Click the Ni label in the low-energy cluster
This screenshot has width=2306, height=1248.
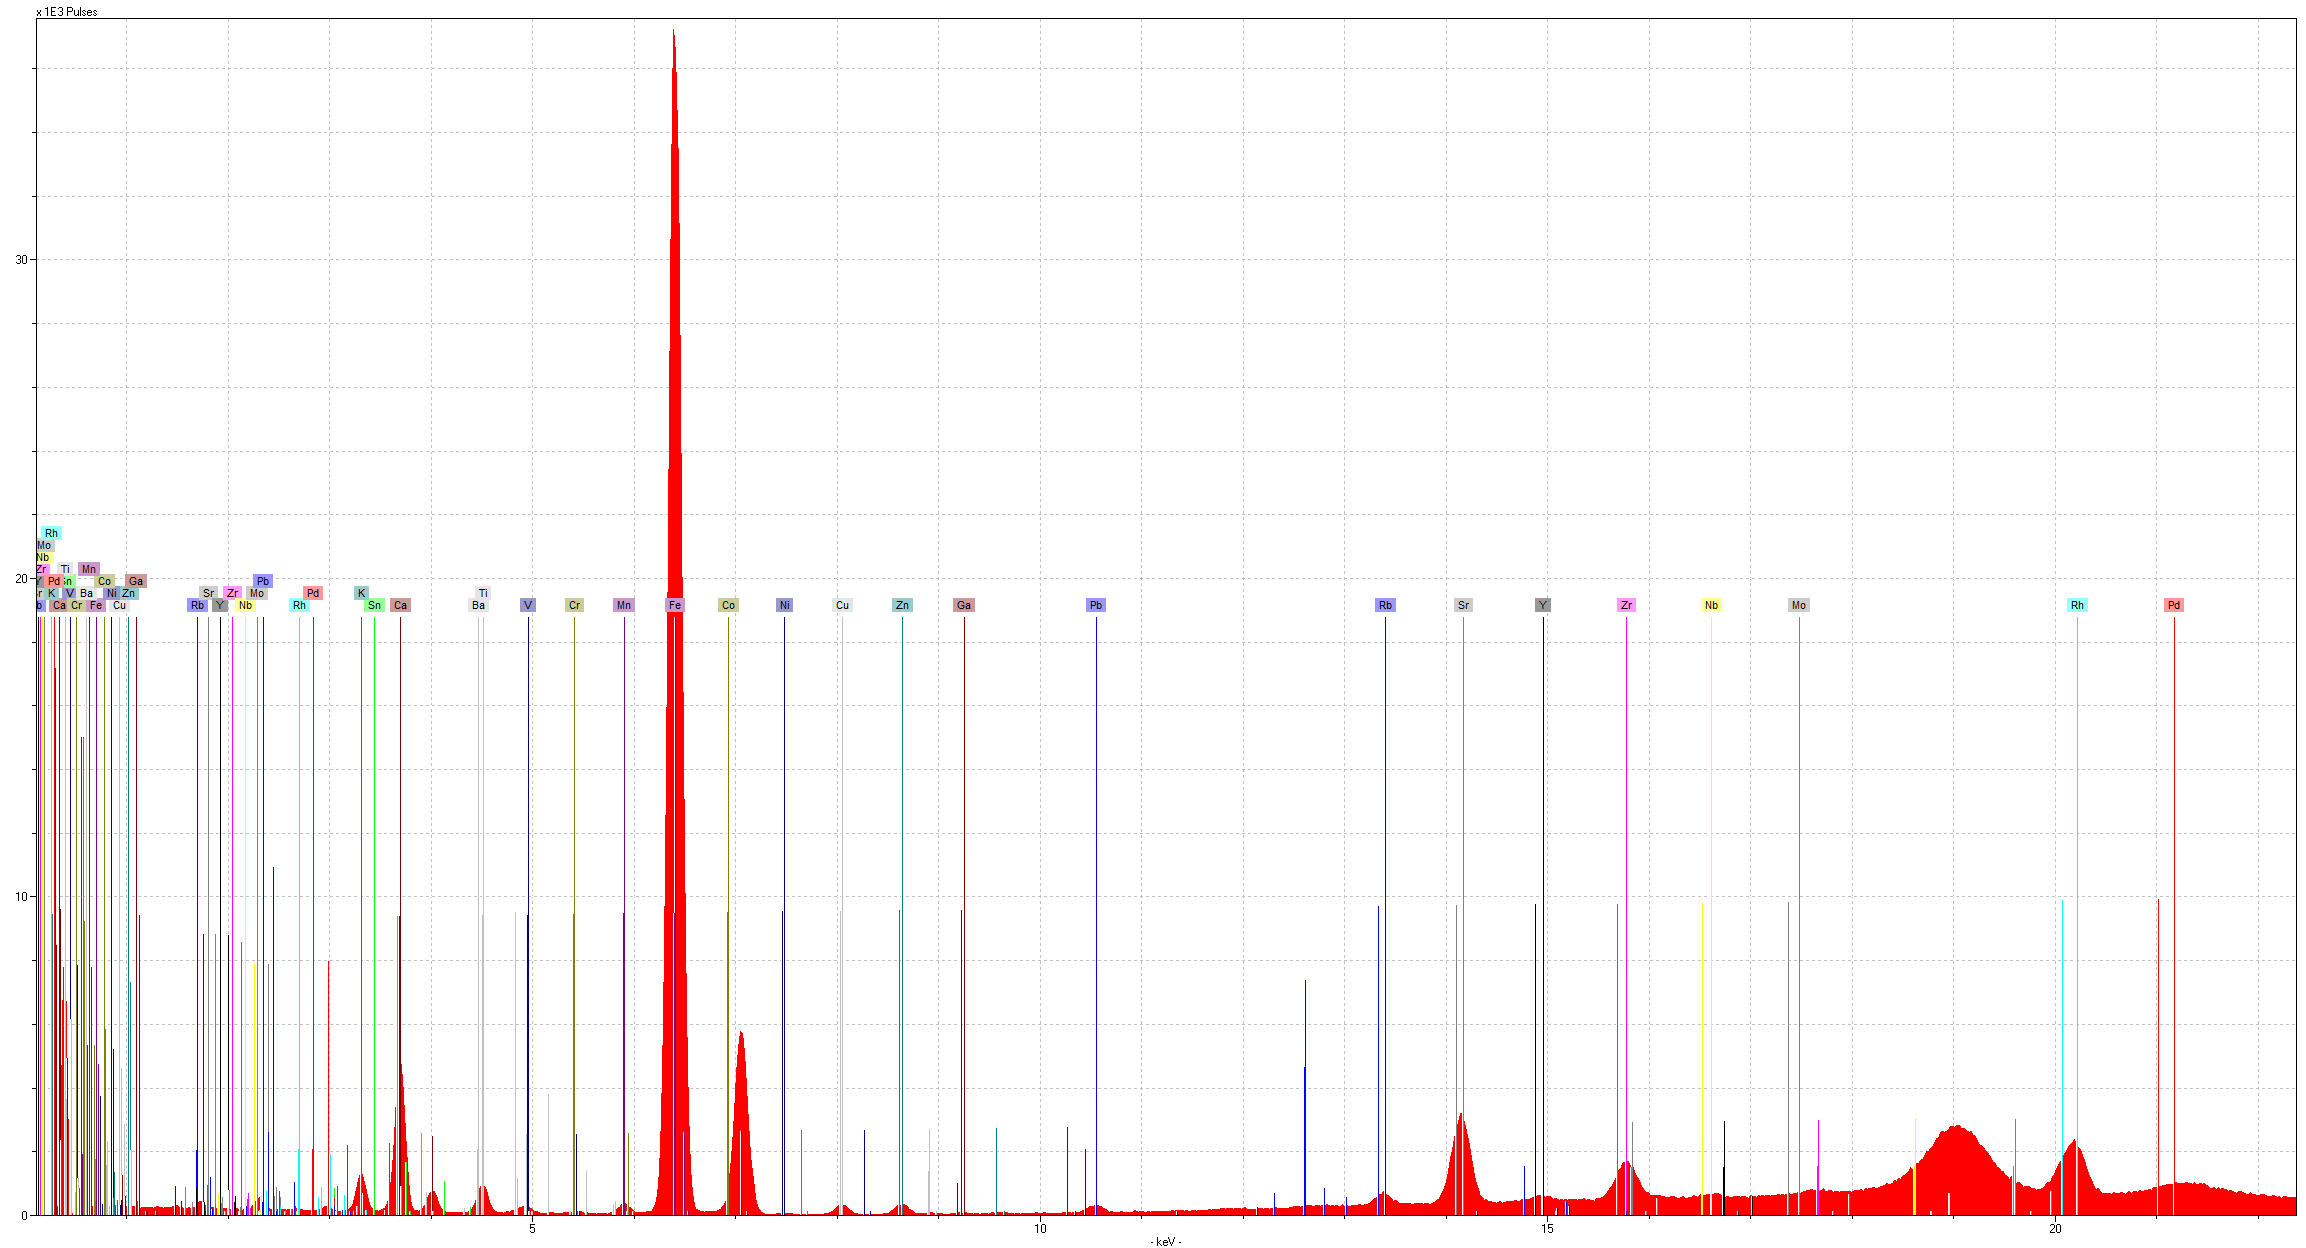(x=112, y=593)
